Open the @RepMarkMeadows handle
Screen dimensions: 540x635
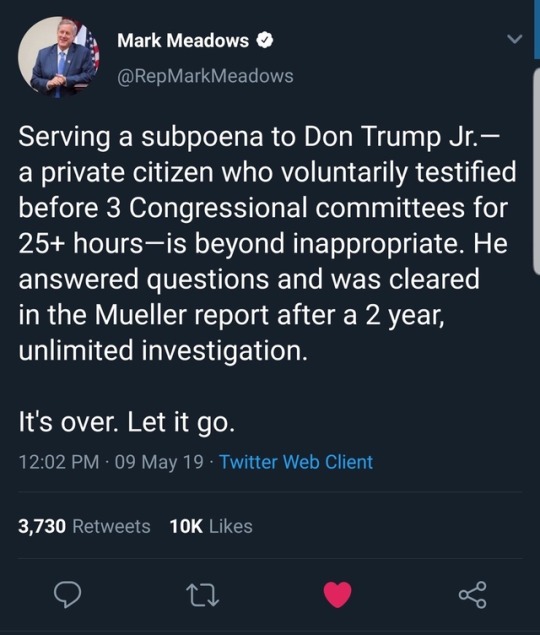[205, 76]
